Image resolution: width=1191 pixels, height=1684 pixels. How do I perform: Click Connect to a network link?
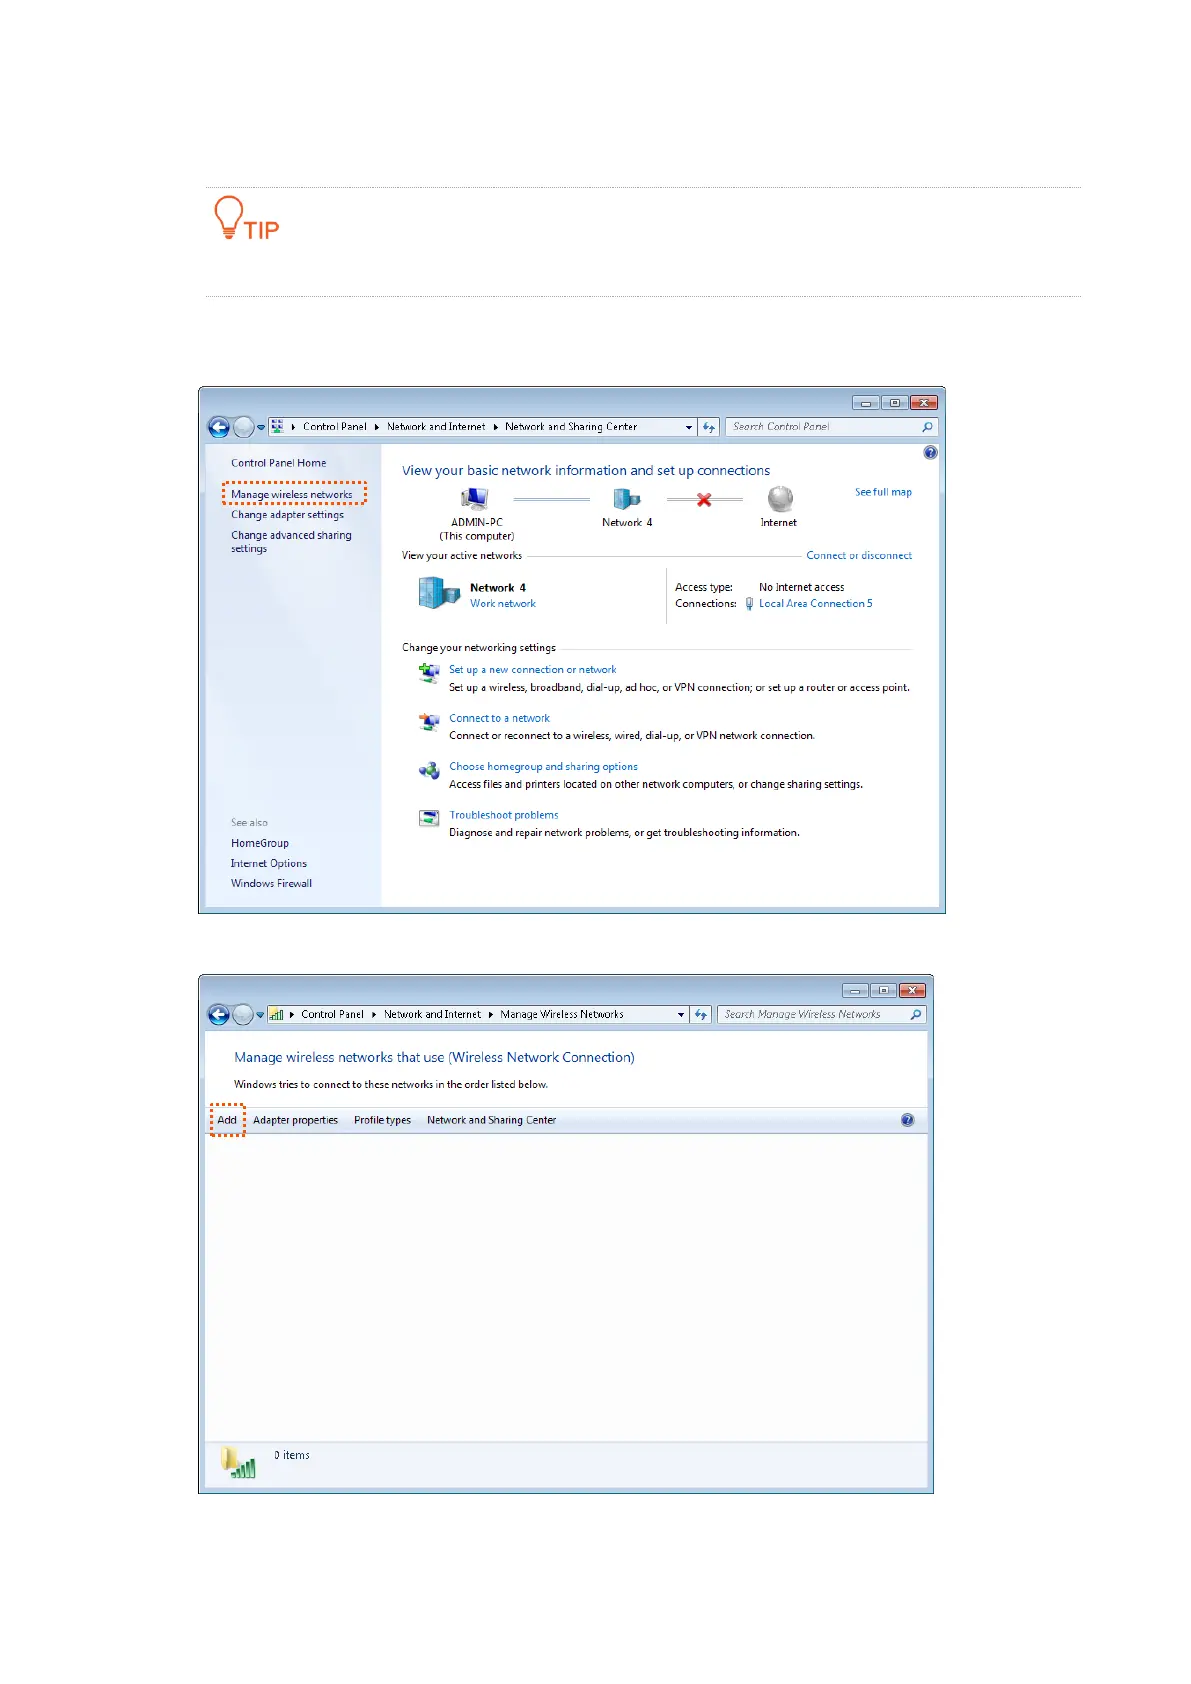pyautogui.click(x=499, y=719)
